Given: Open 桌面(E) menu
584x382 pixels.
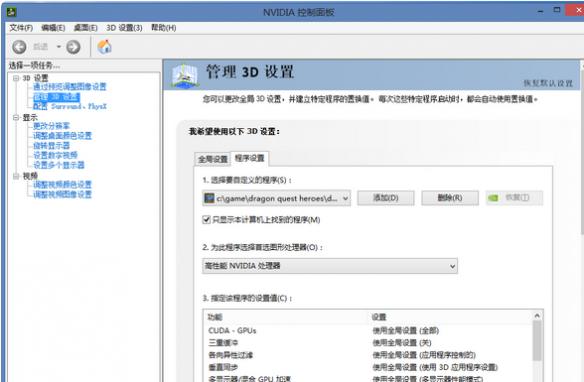Looking at the screenshot, I should [x=86, y=28].
